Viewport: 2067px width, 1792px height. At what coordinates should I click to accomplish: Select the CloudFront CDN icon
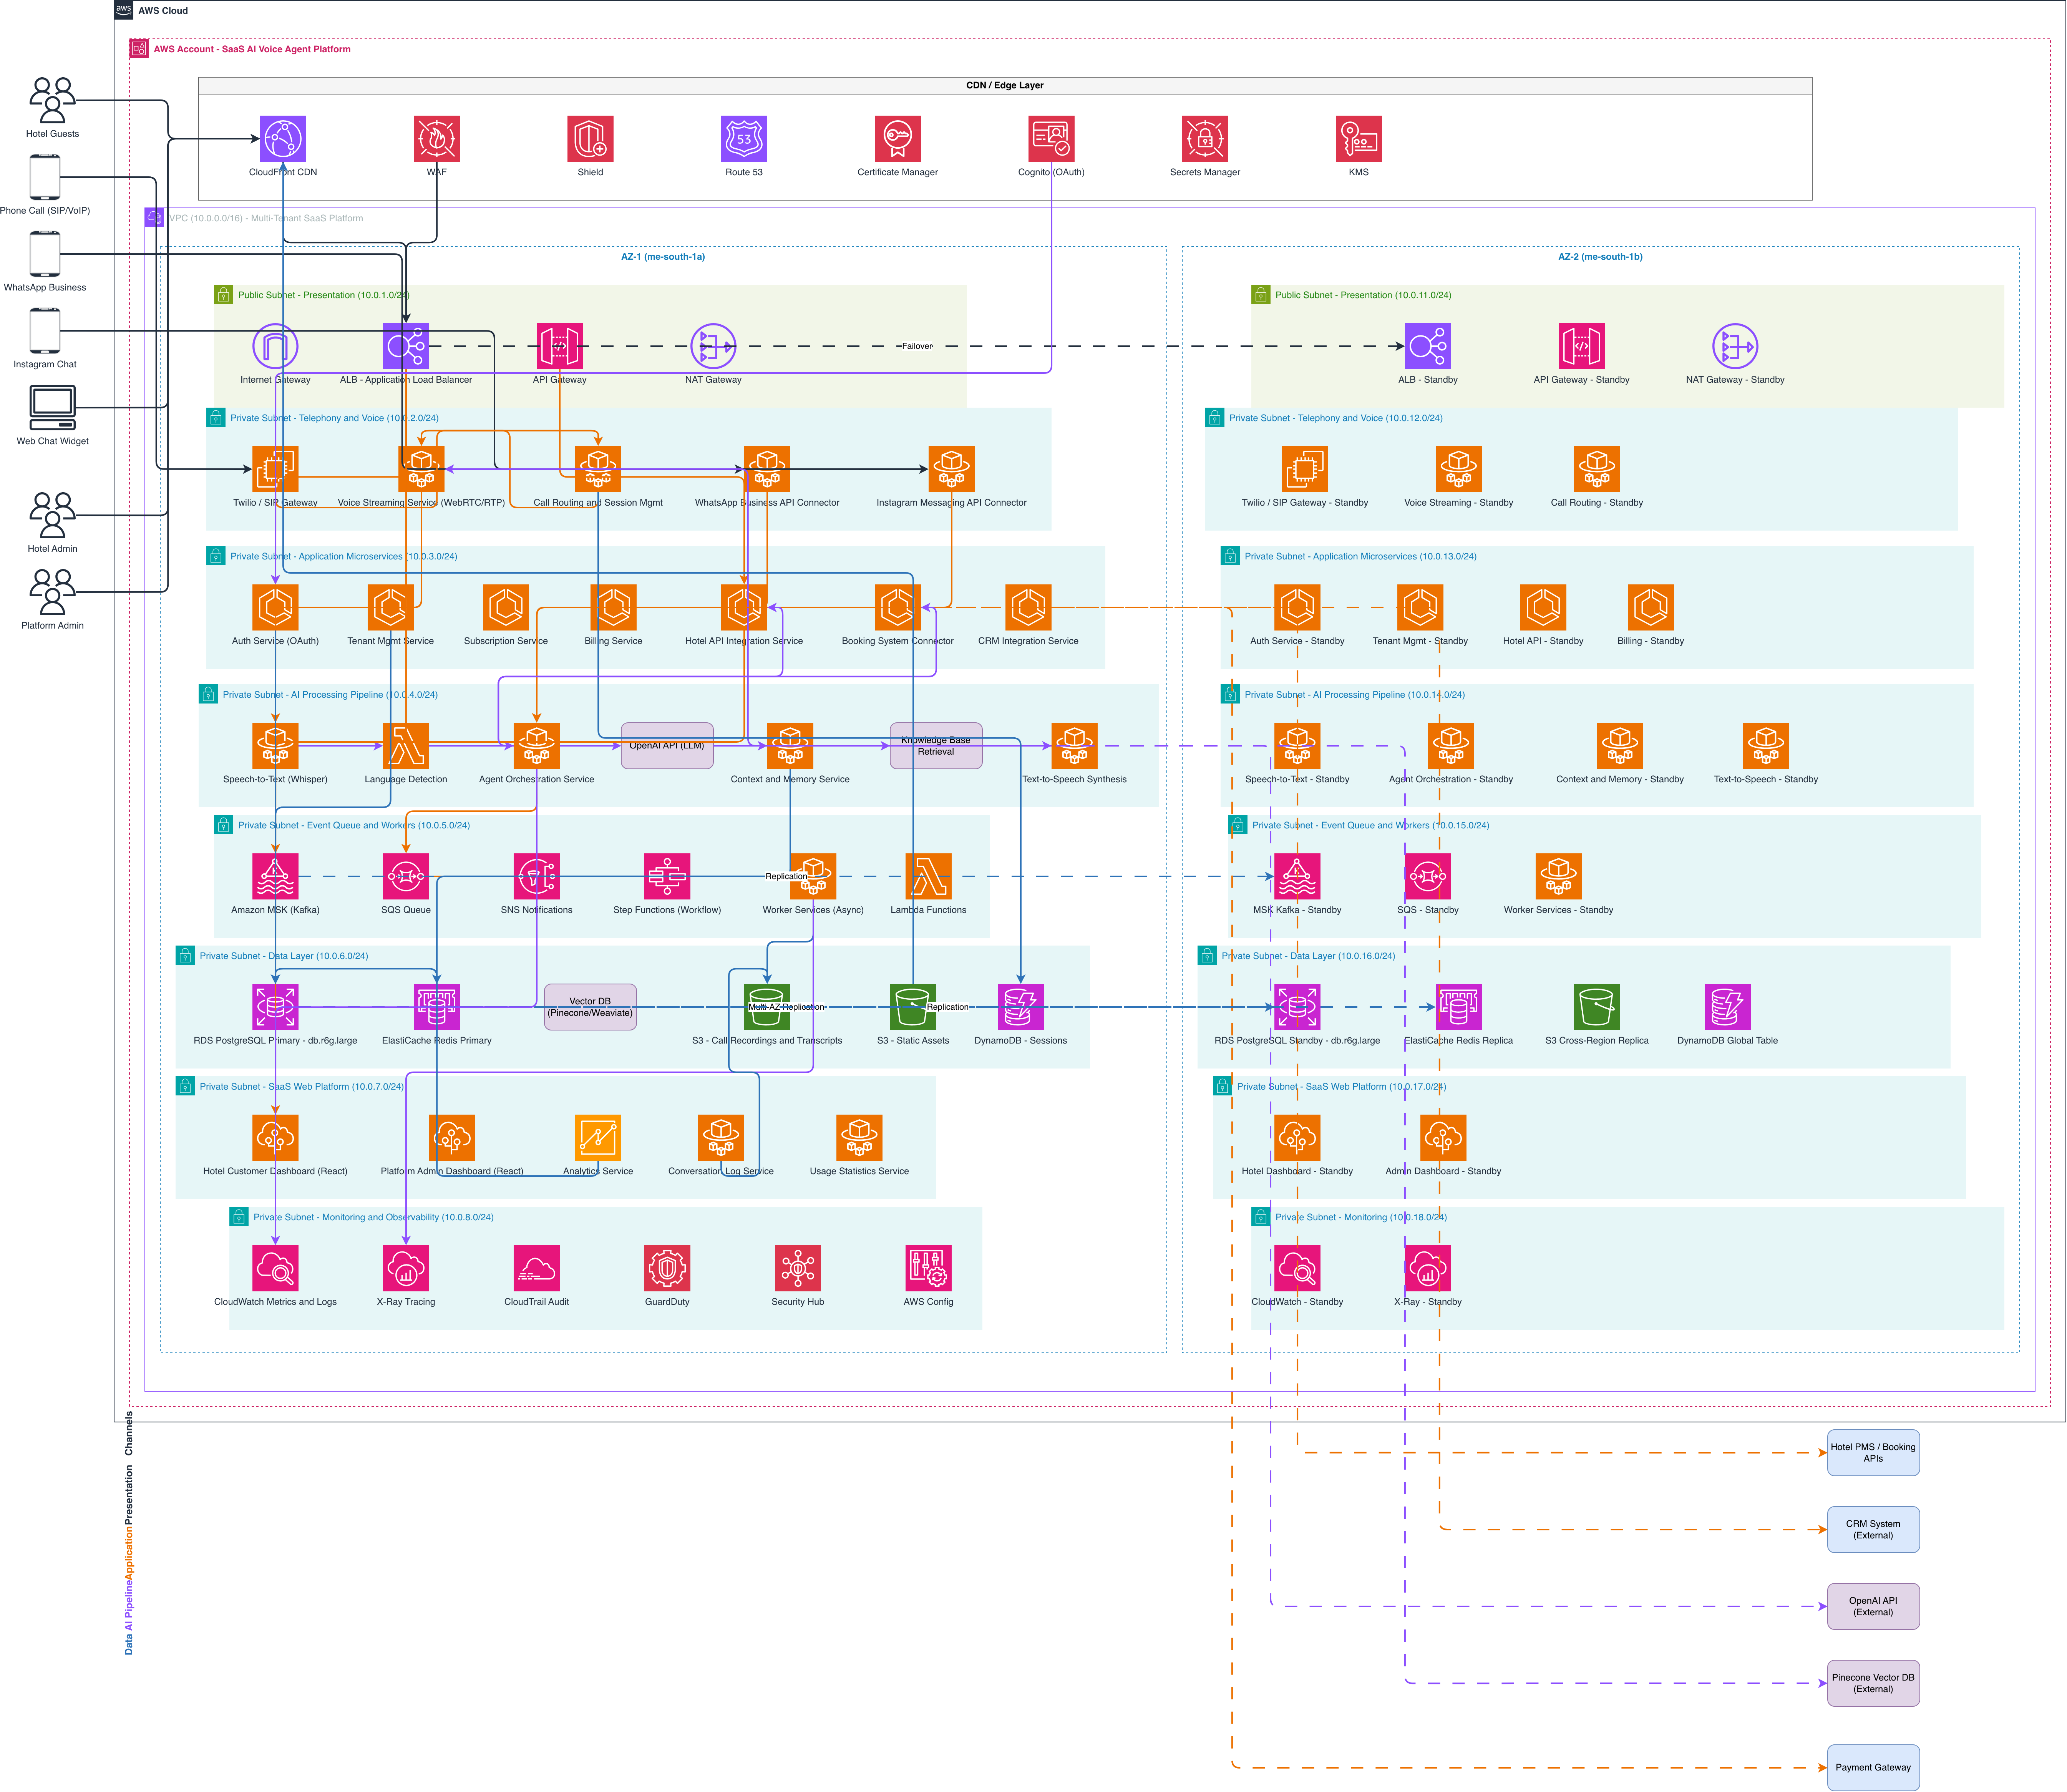(x=283, y=139)
